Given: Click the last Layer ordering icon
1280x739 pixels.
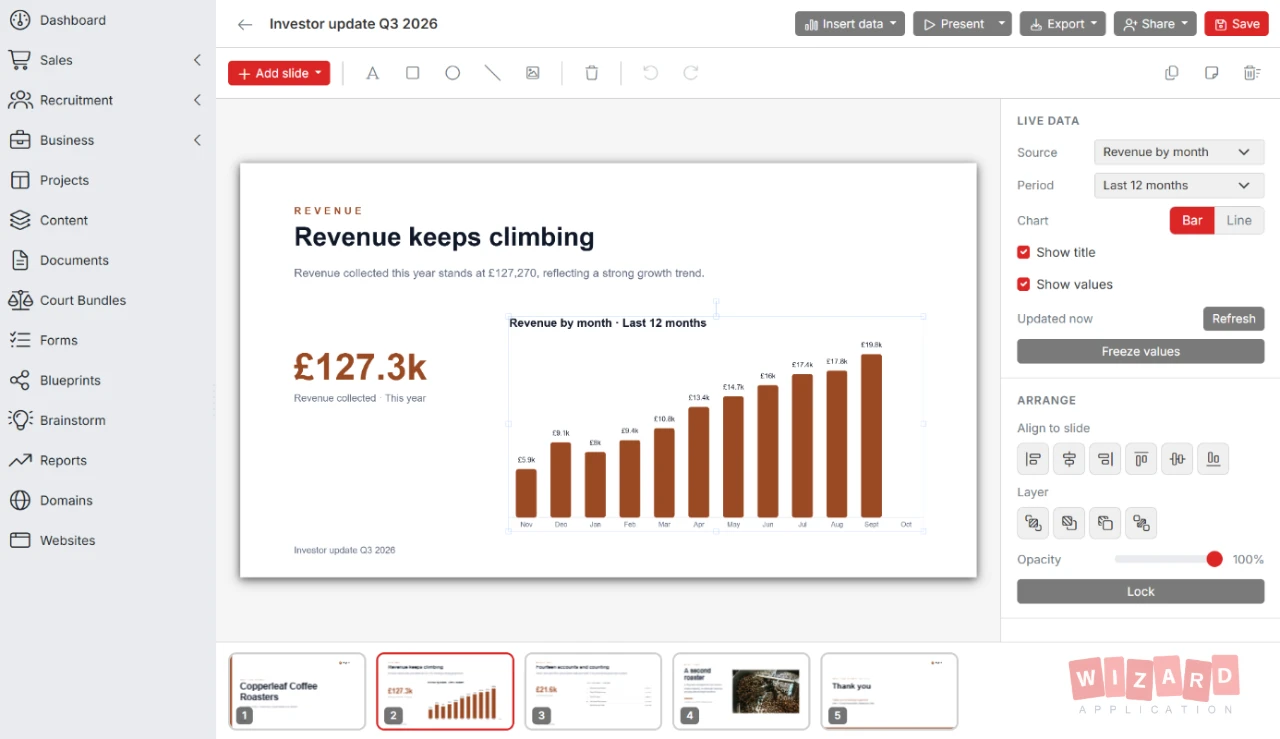Looking at the screenshot, I should (x=1141, y=522).
